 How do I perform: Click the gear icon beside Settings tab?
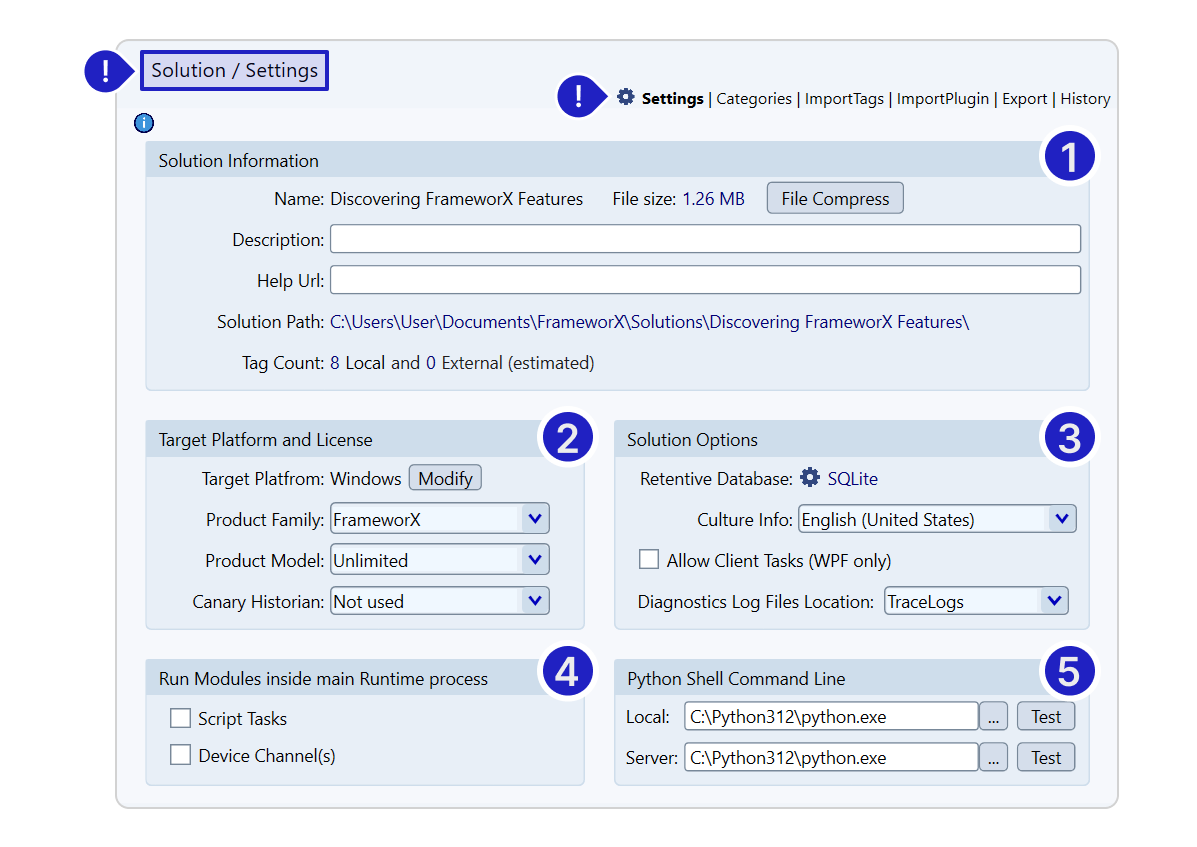[x=626, y=97]
